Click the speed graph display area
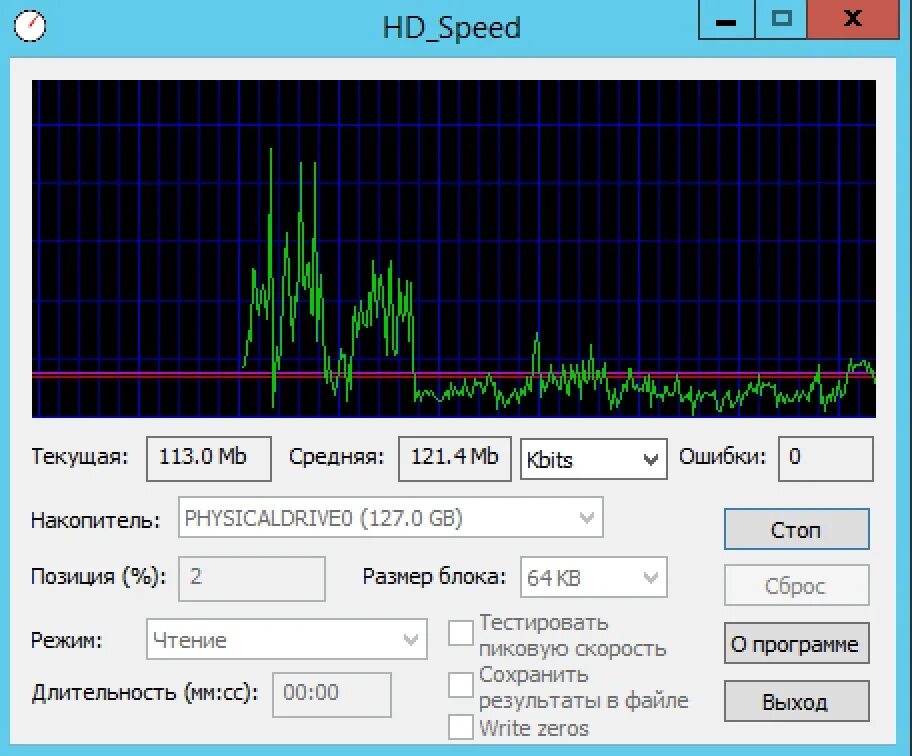The height and width of the screenshot is (756, 912). point(454,248)
